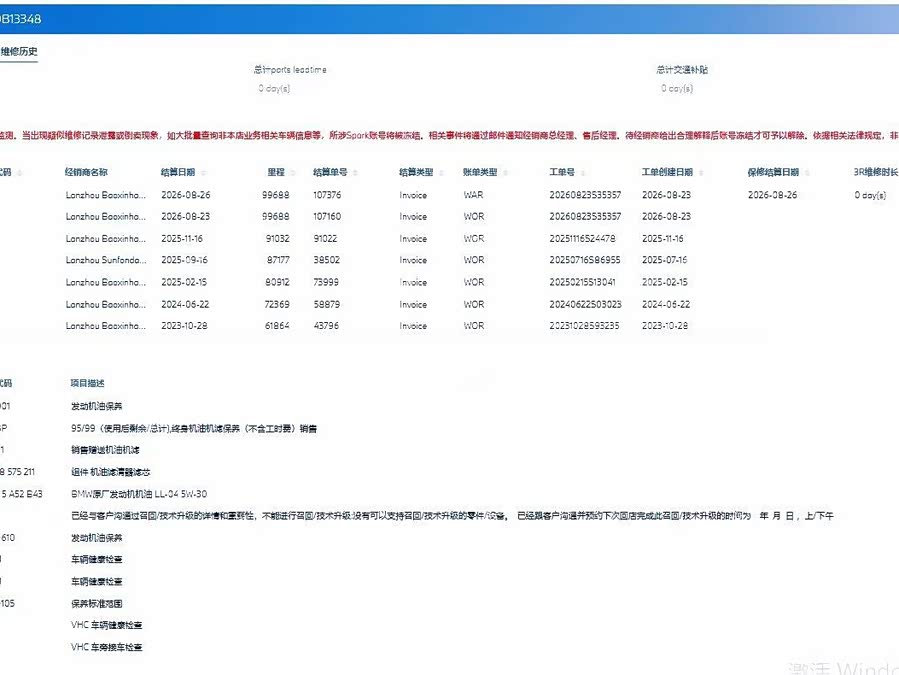Click the VHC 车旁接车检查 item
899x675 pixels.
point(107,647)
